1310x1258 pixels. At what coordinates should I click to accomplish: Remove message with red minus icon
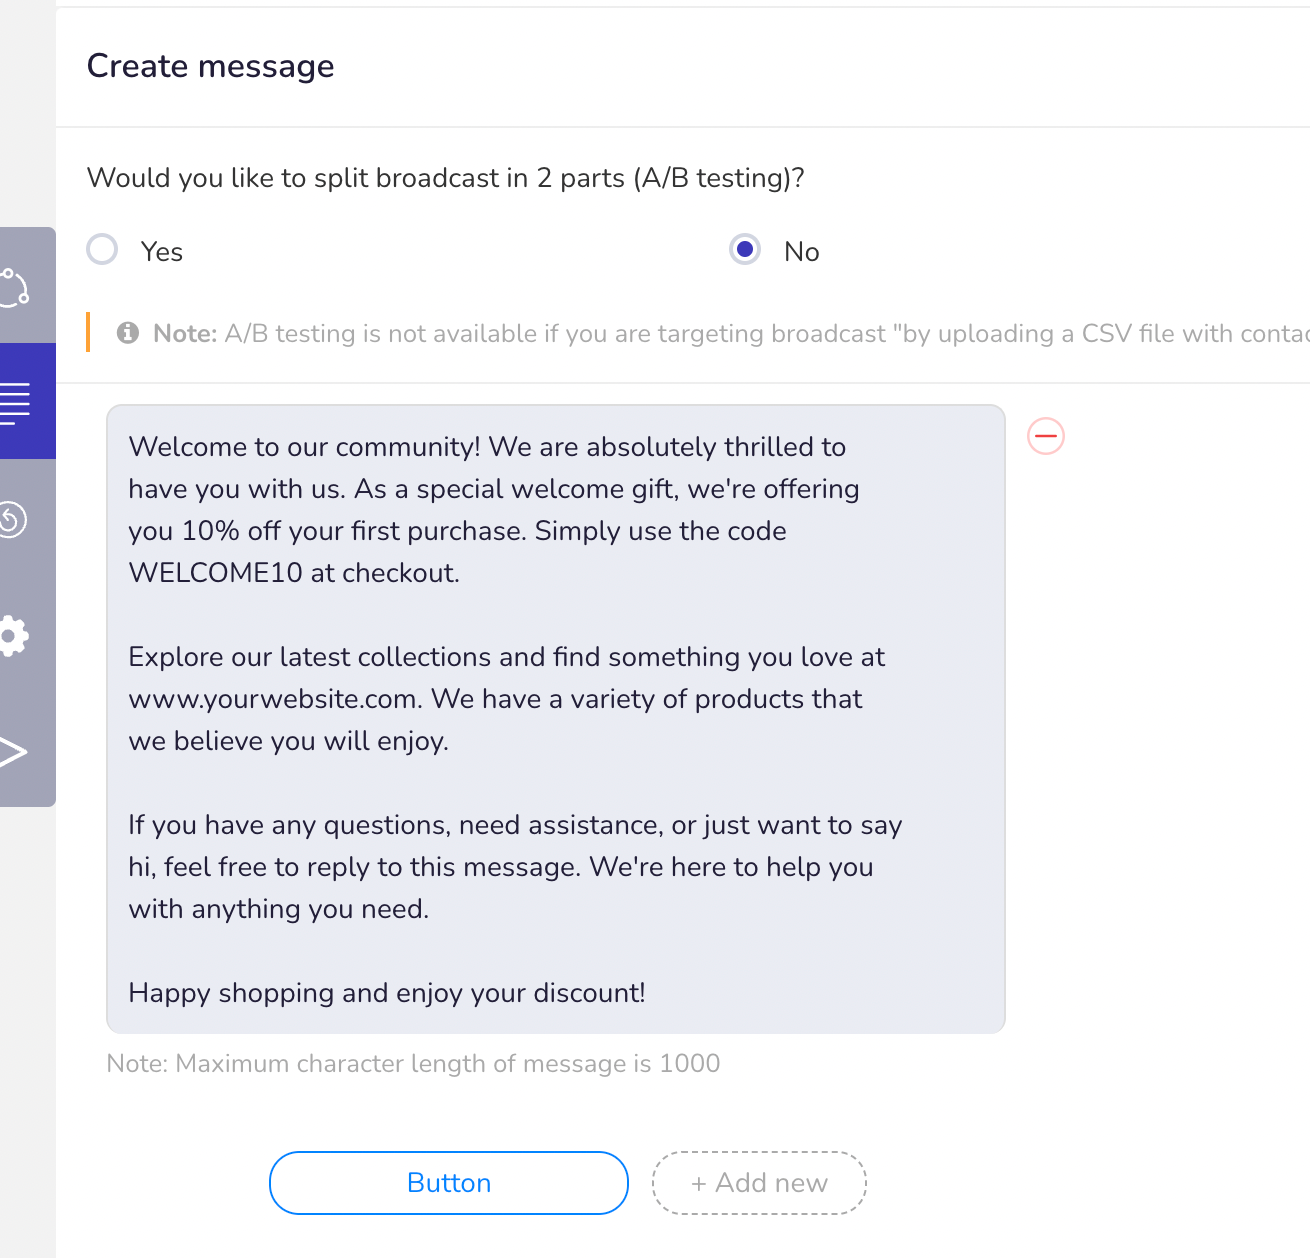pyautogui.click(x=1046, y=436)
